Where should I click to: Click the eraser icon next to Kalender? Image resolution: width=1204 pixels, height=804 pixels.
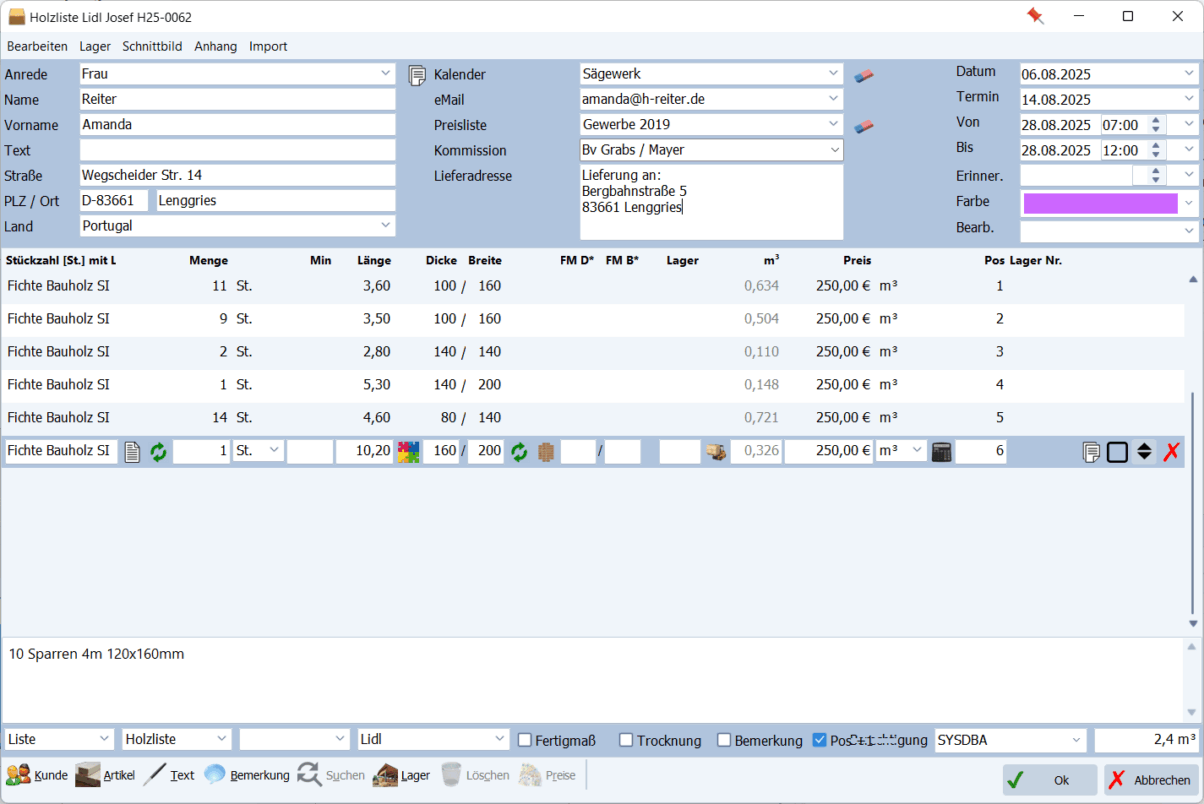pos(864,75)
